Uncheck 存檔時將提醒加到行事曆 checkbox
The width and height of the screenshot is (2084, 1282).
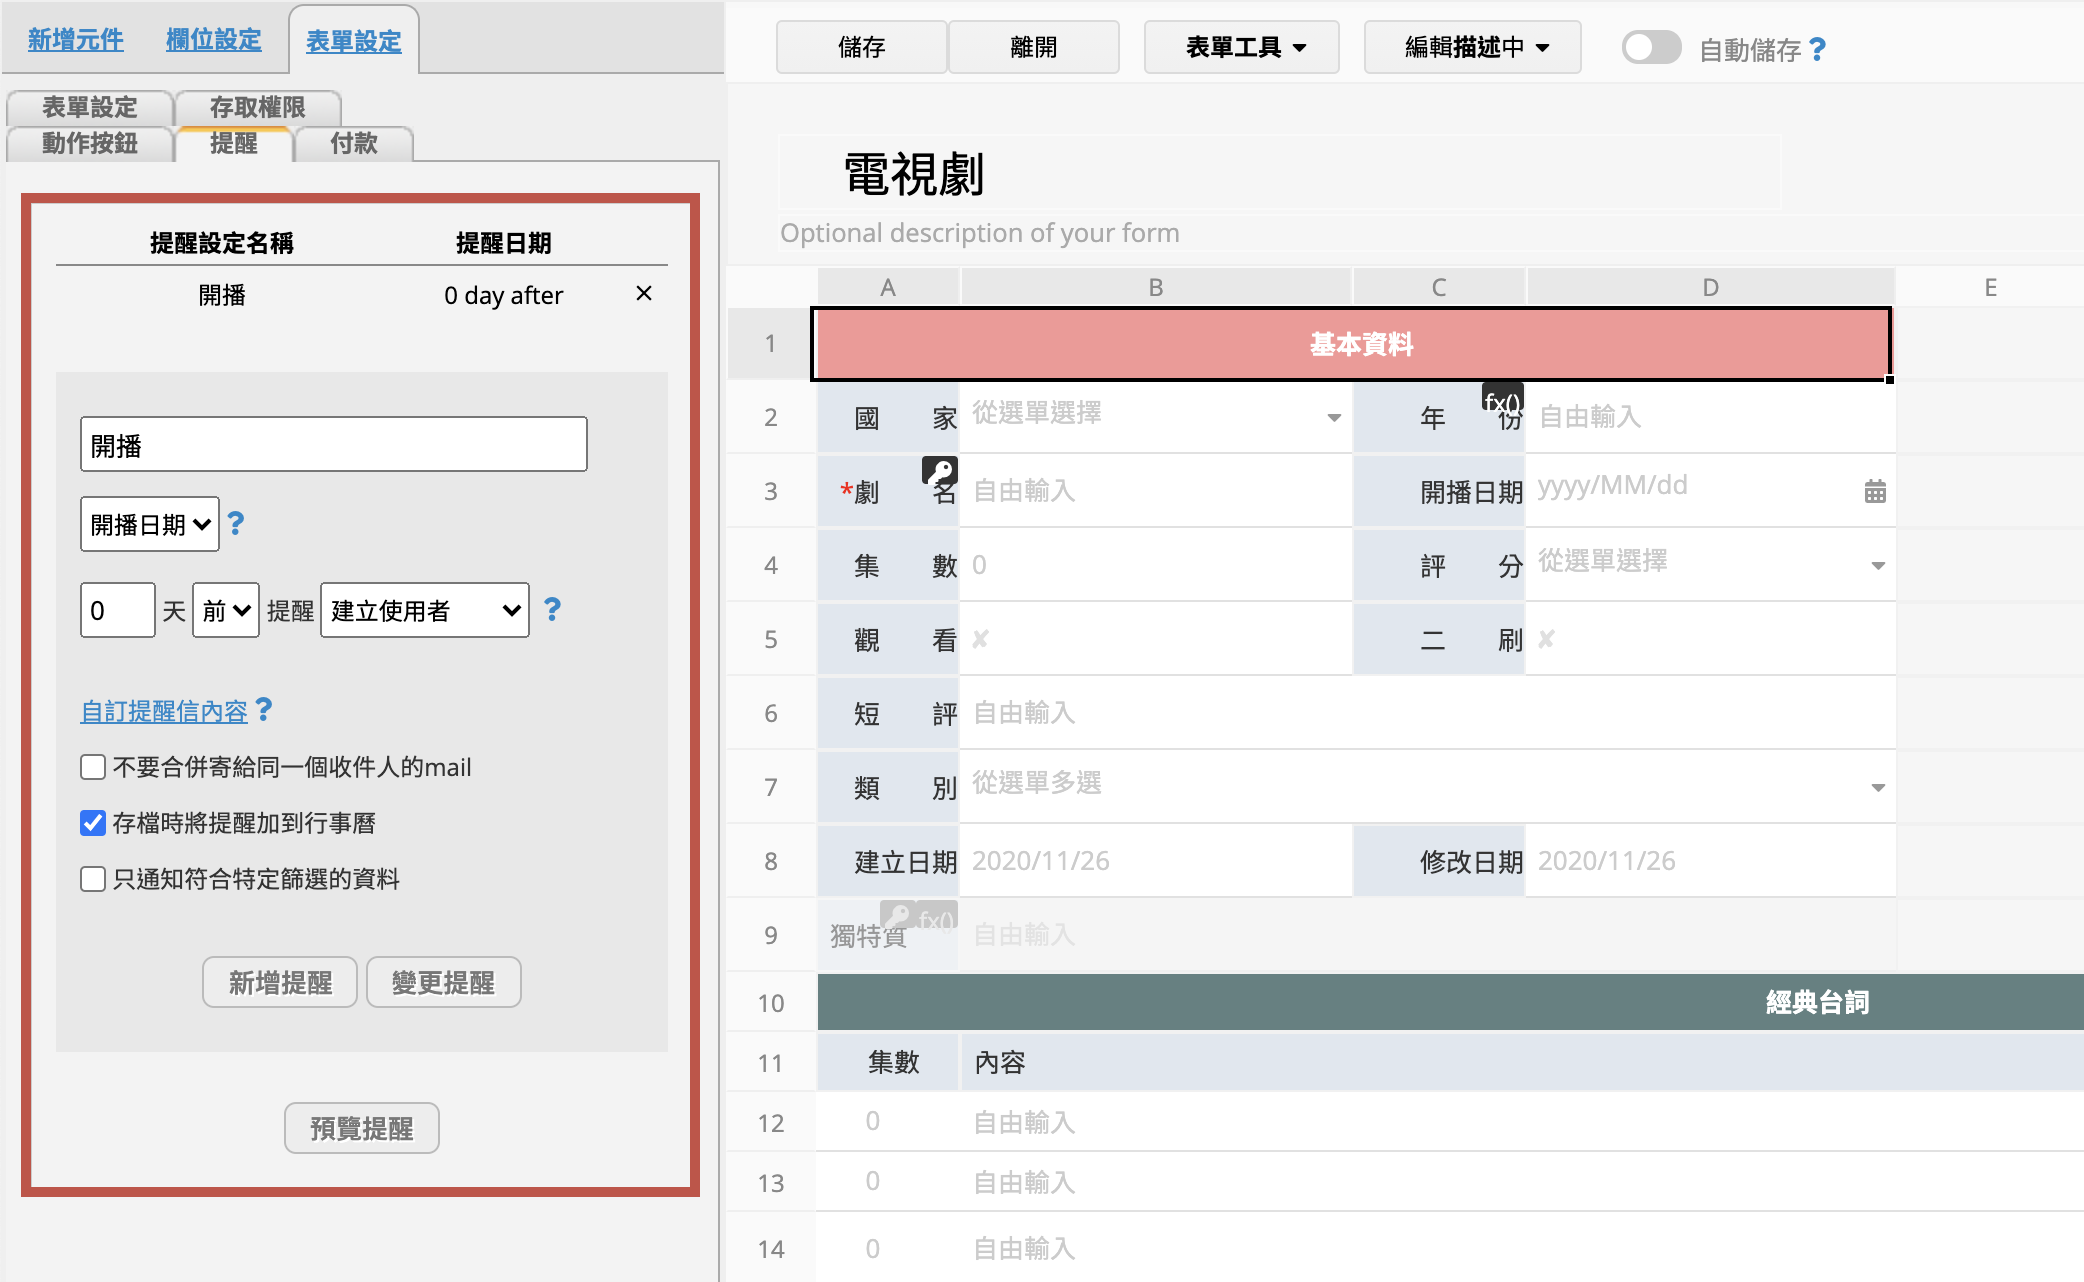93,823
